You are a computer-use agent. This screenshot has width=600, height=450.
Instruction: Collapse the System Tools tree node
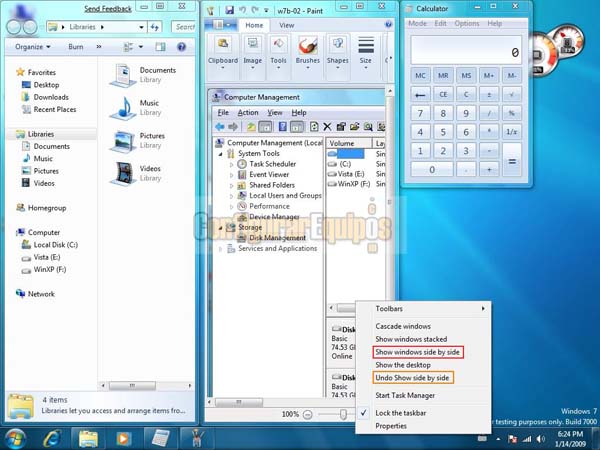coord(221,154)
